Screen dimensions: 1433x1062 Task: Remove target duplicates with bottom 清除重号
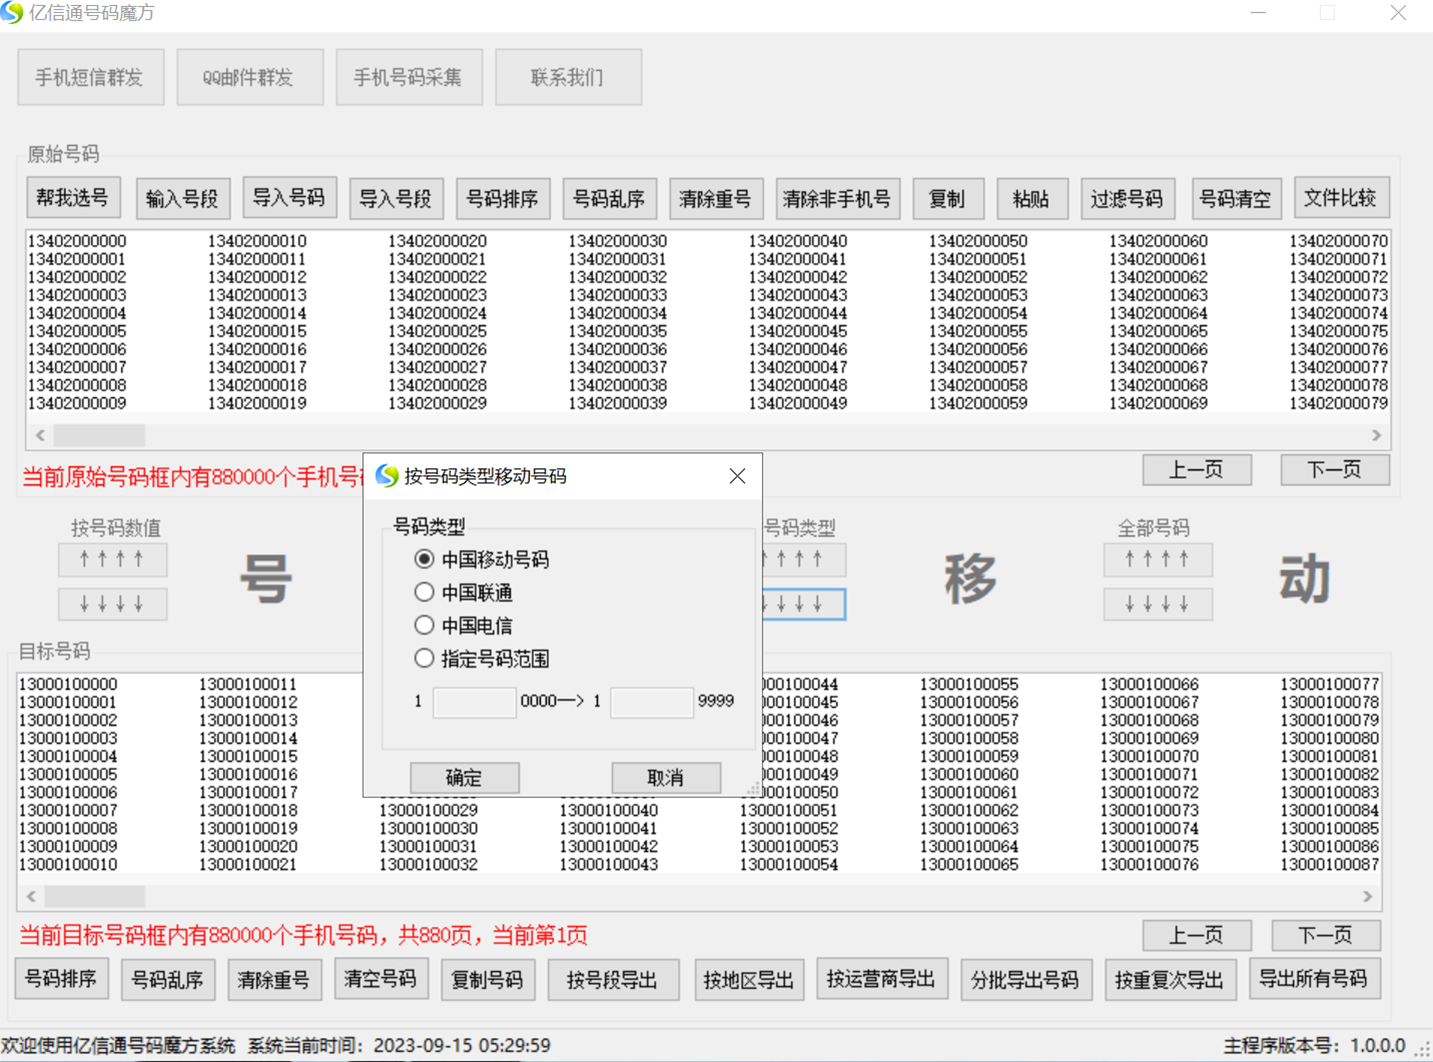click(274, 979)
